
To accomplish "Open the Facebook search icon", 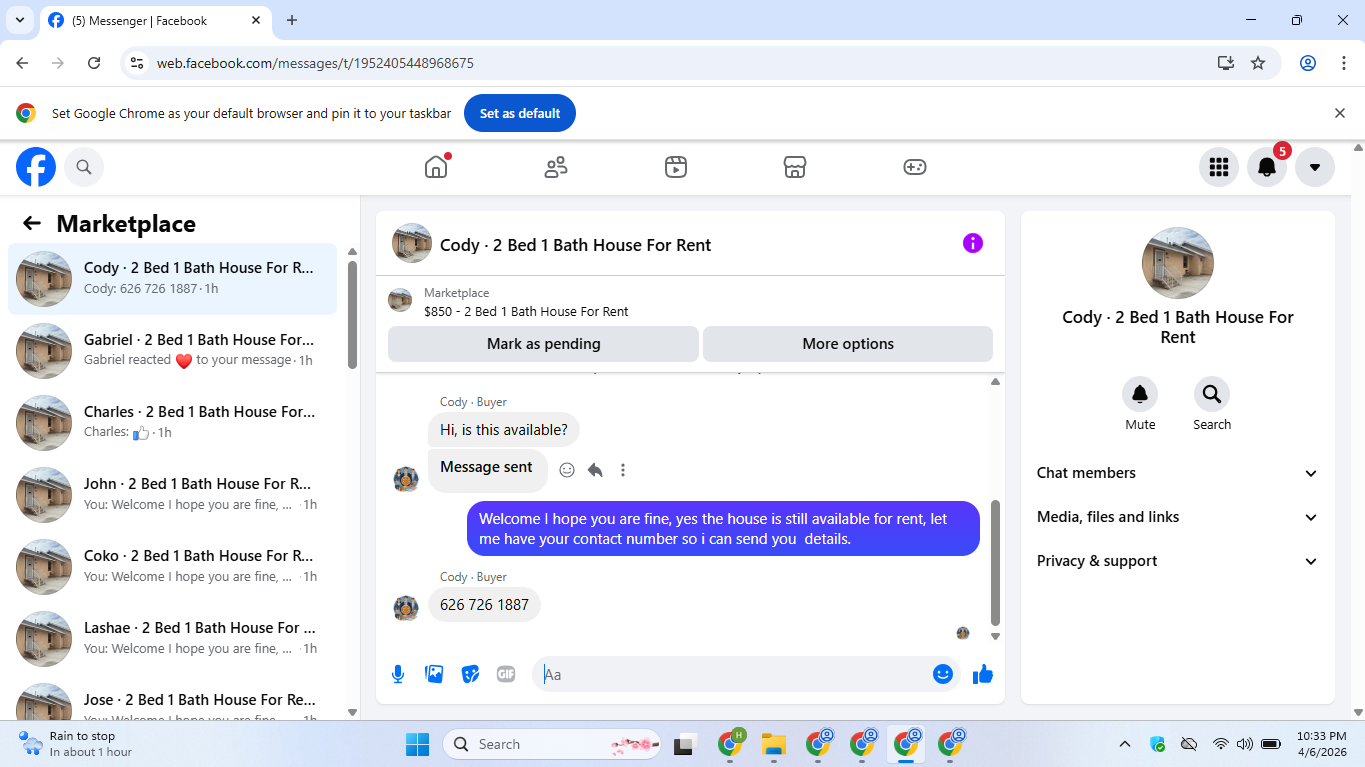I will [84, 167].
